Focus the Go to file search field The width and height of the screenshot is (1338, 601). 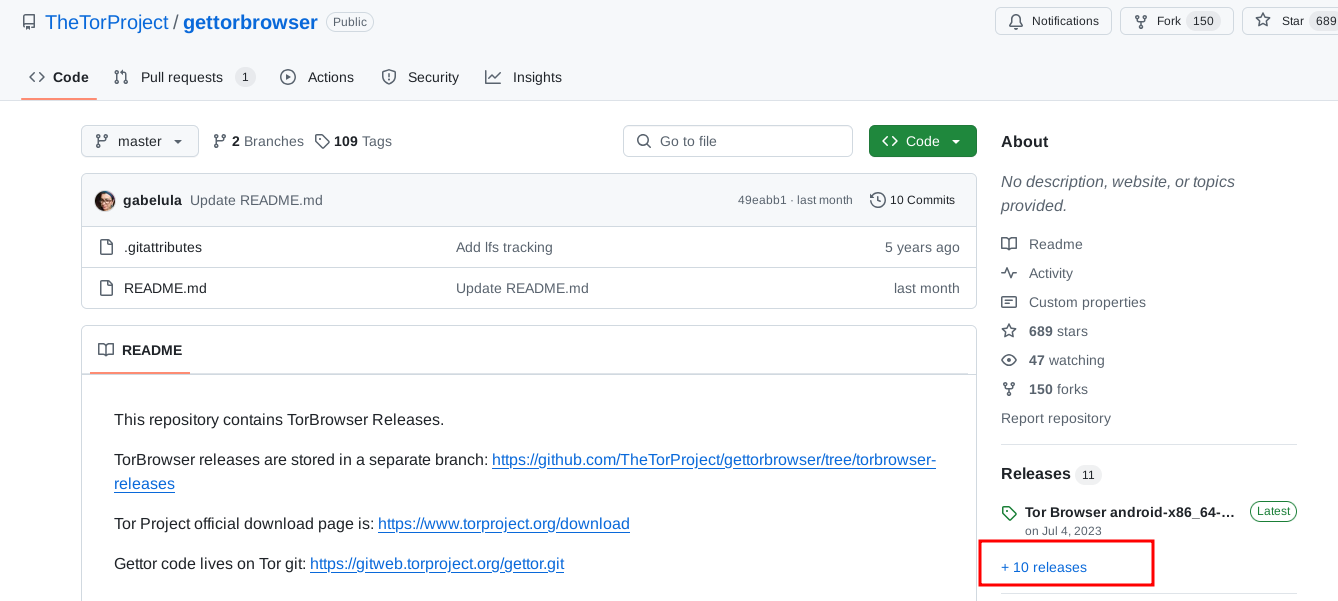click(738, 141)
